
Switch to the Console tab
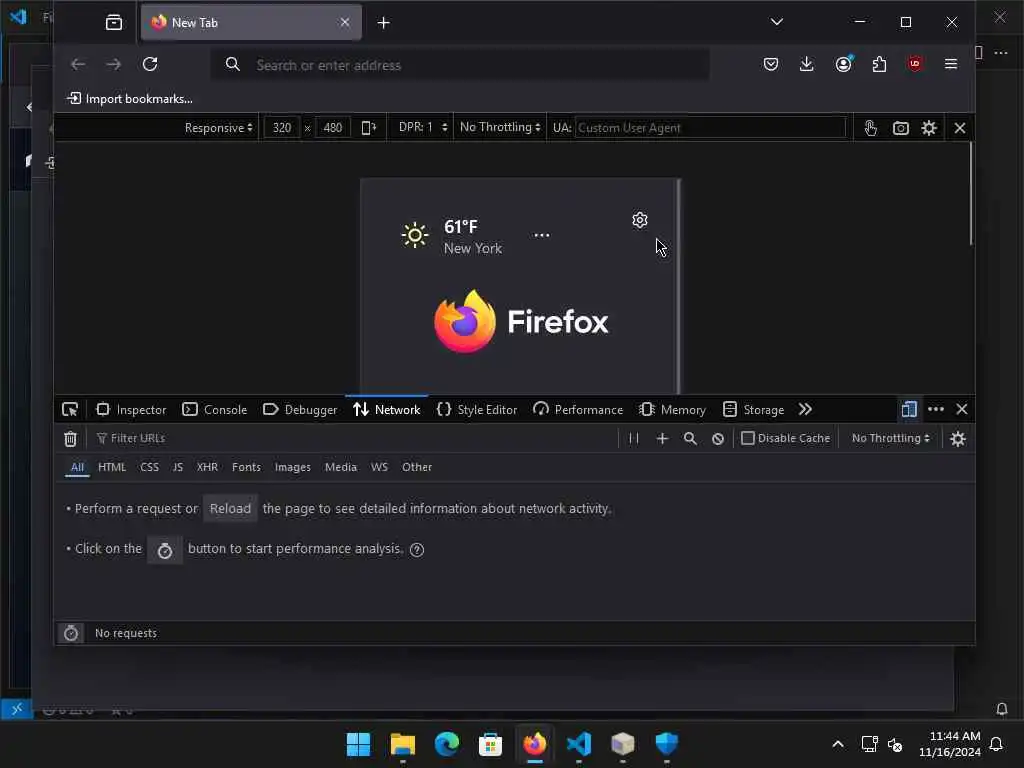(215, 409)
